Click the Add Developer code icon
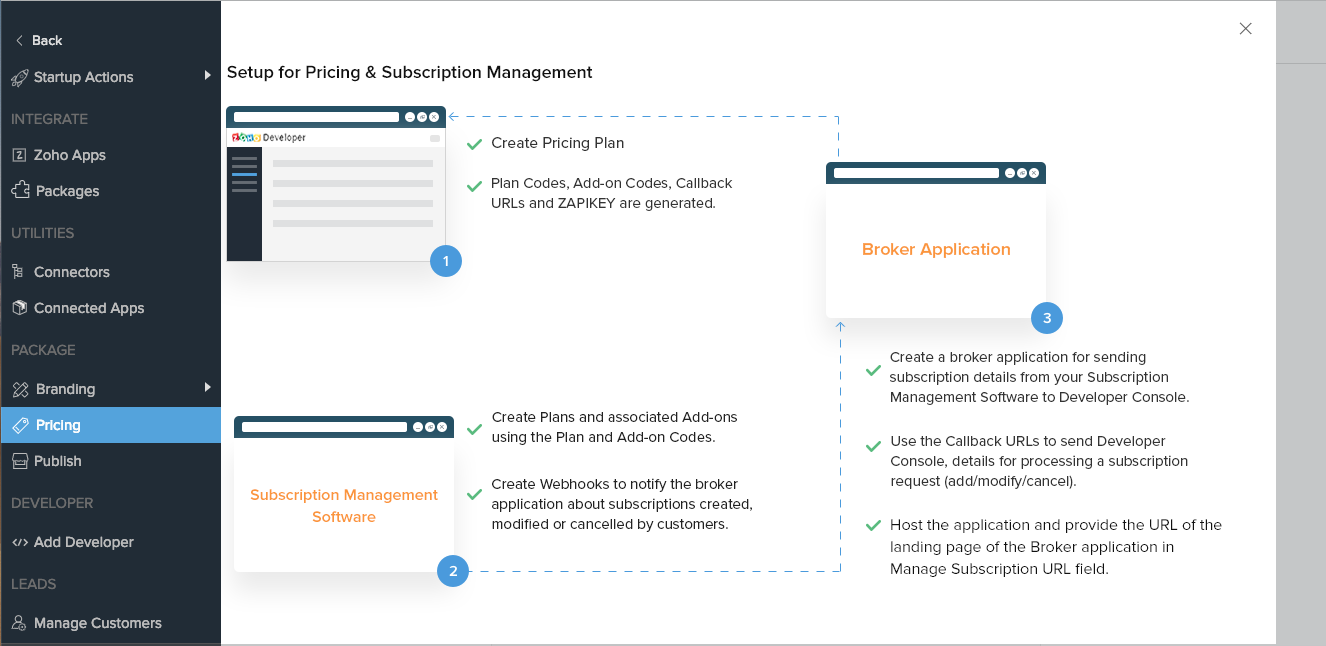 pyautogui.click(x=19, y=542)
